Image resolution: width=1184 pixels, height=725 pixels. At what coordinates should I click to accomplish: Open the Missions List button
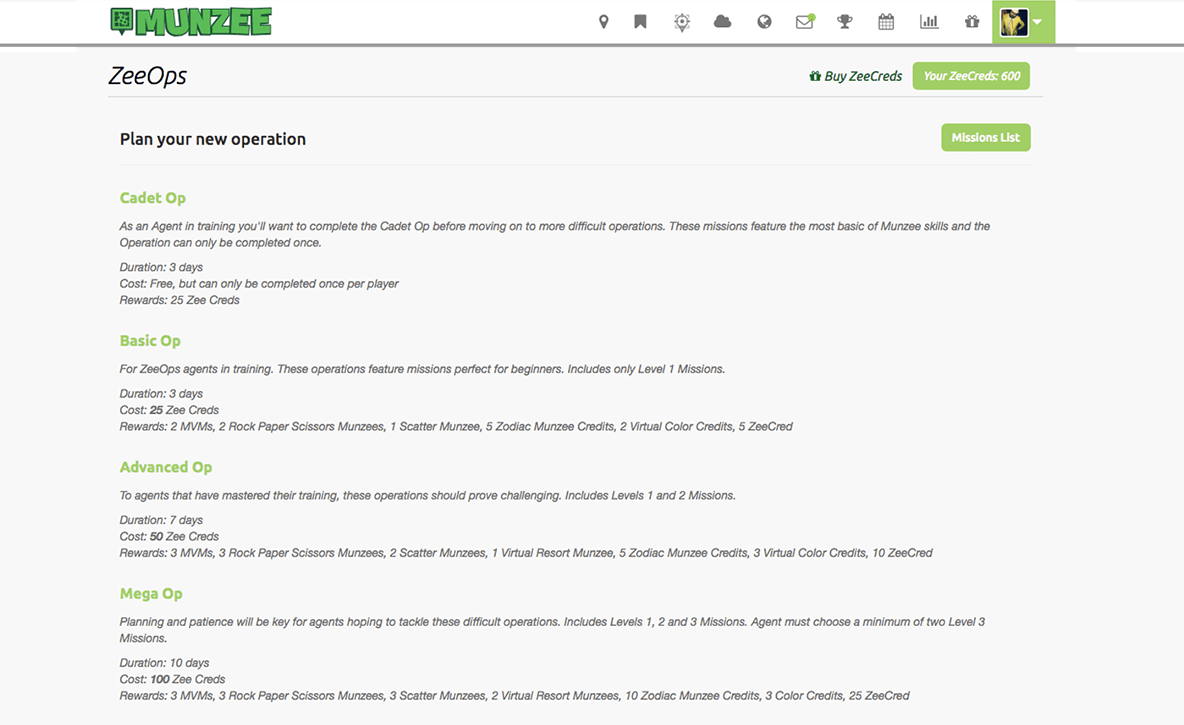click(x=985, y=137)
